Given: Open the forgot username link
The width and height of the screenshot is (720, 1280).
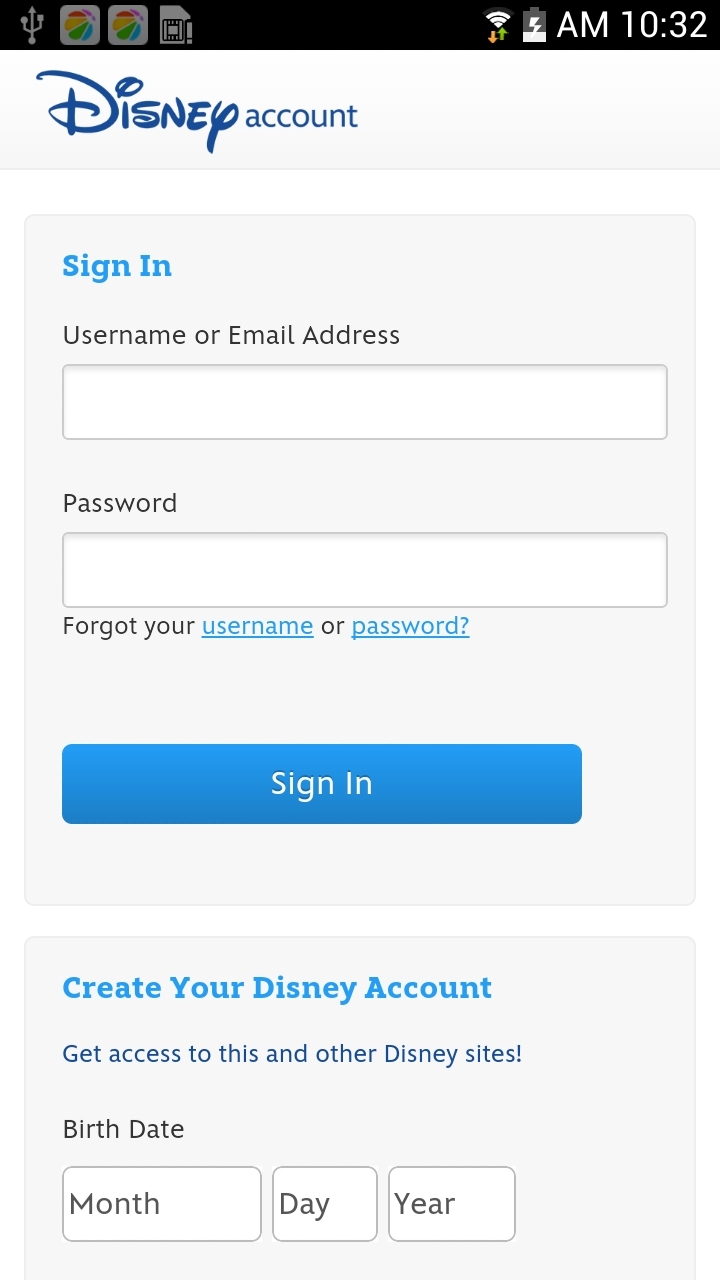Looking at the screenshot, I should 257,626.
